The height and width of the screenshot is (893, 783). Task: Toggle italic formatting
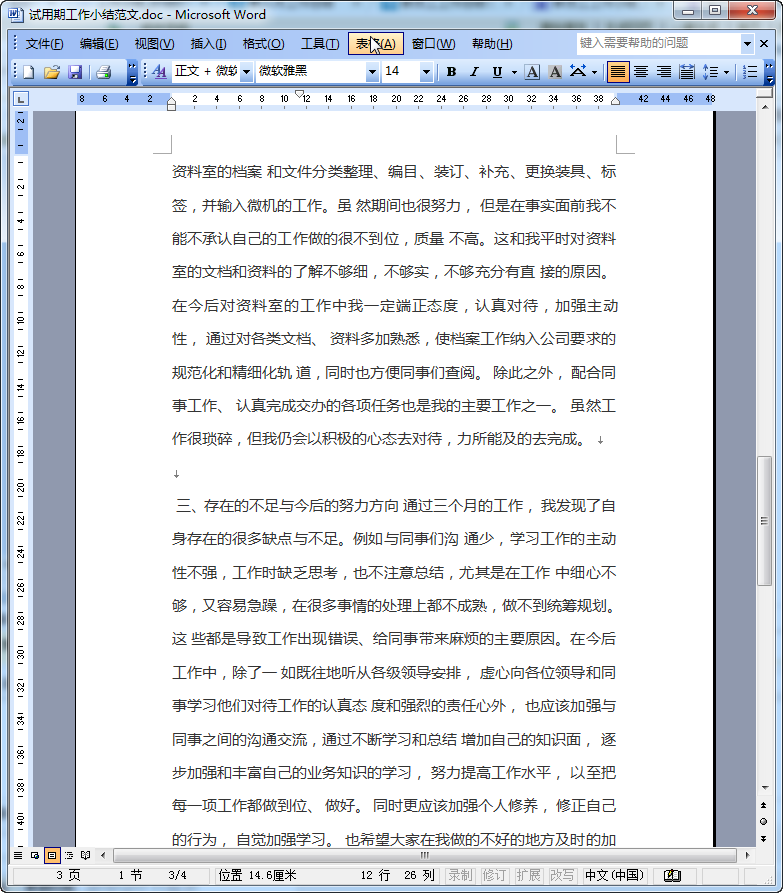(474, 72)
